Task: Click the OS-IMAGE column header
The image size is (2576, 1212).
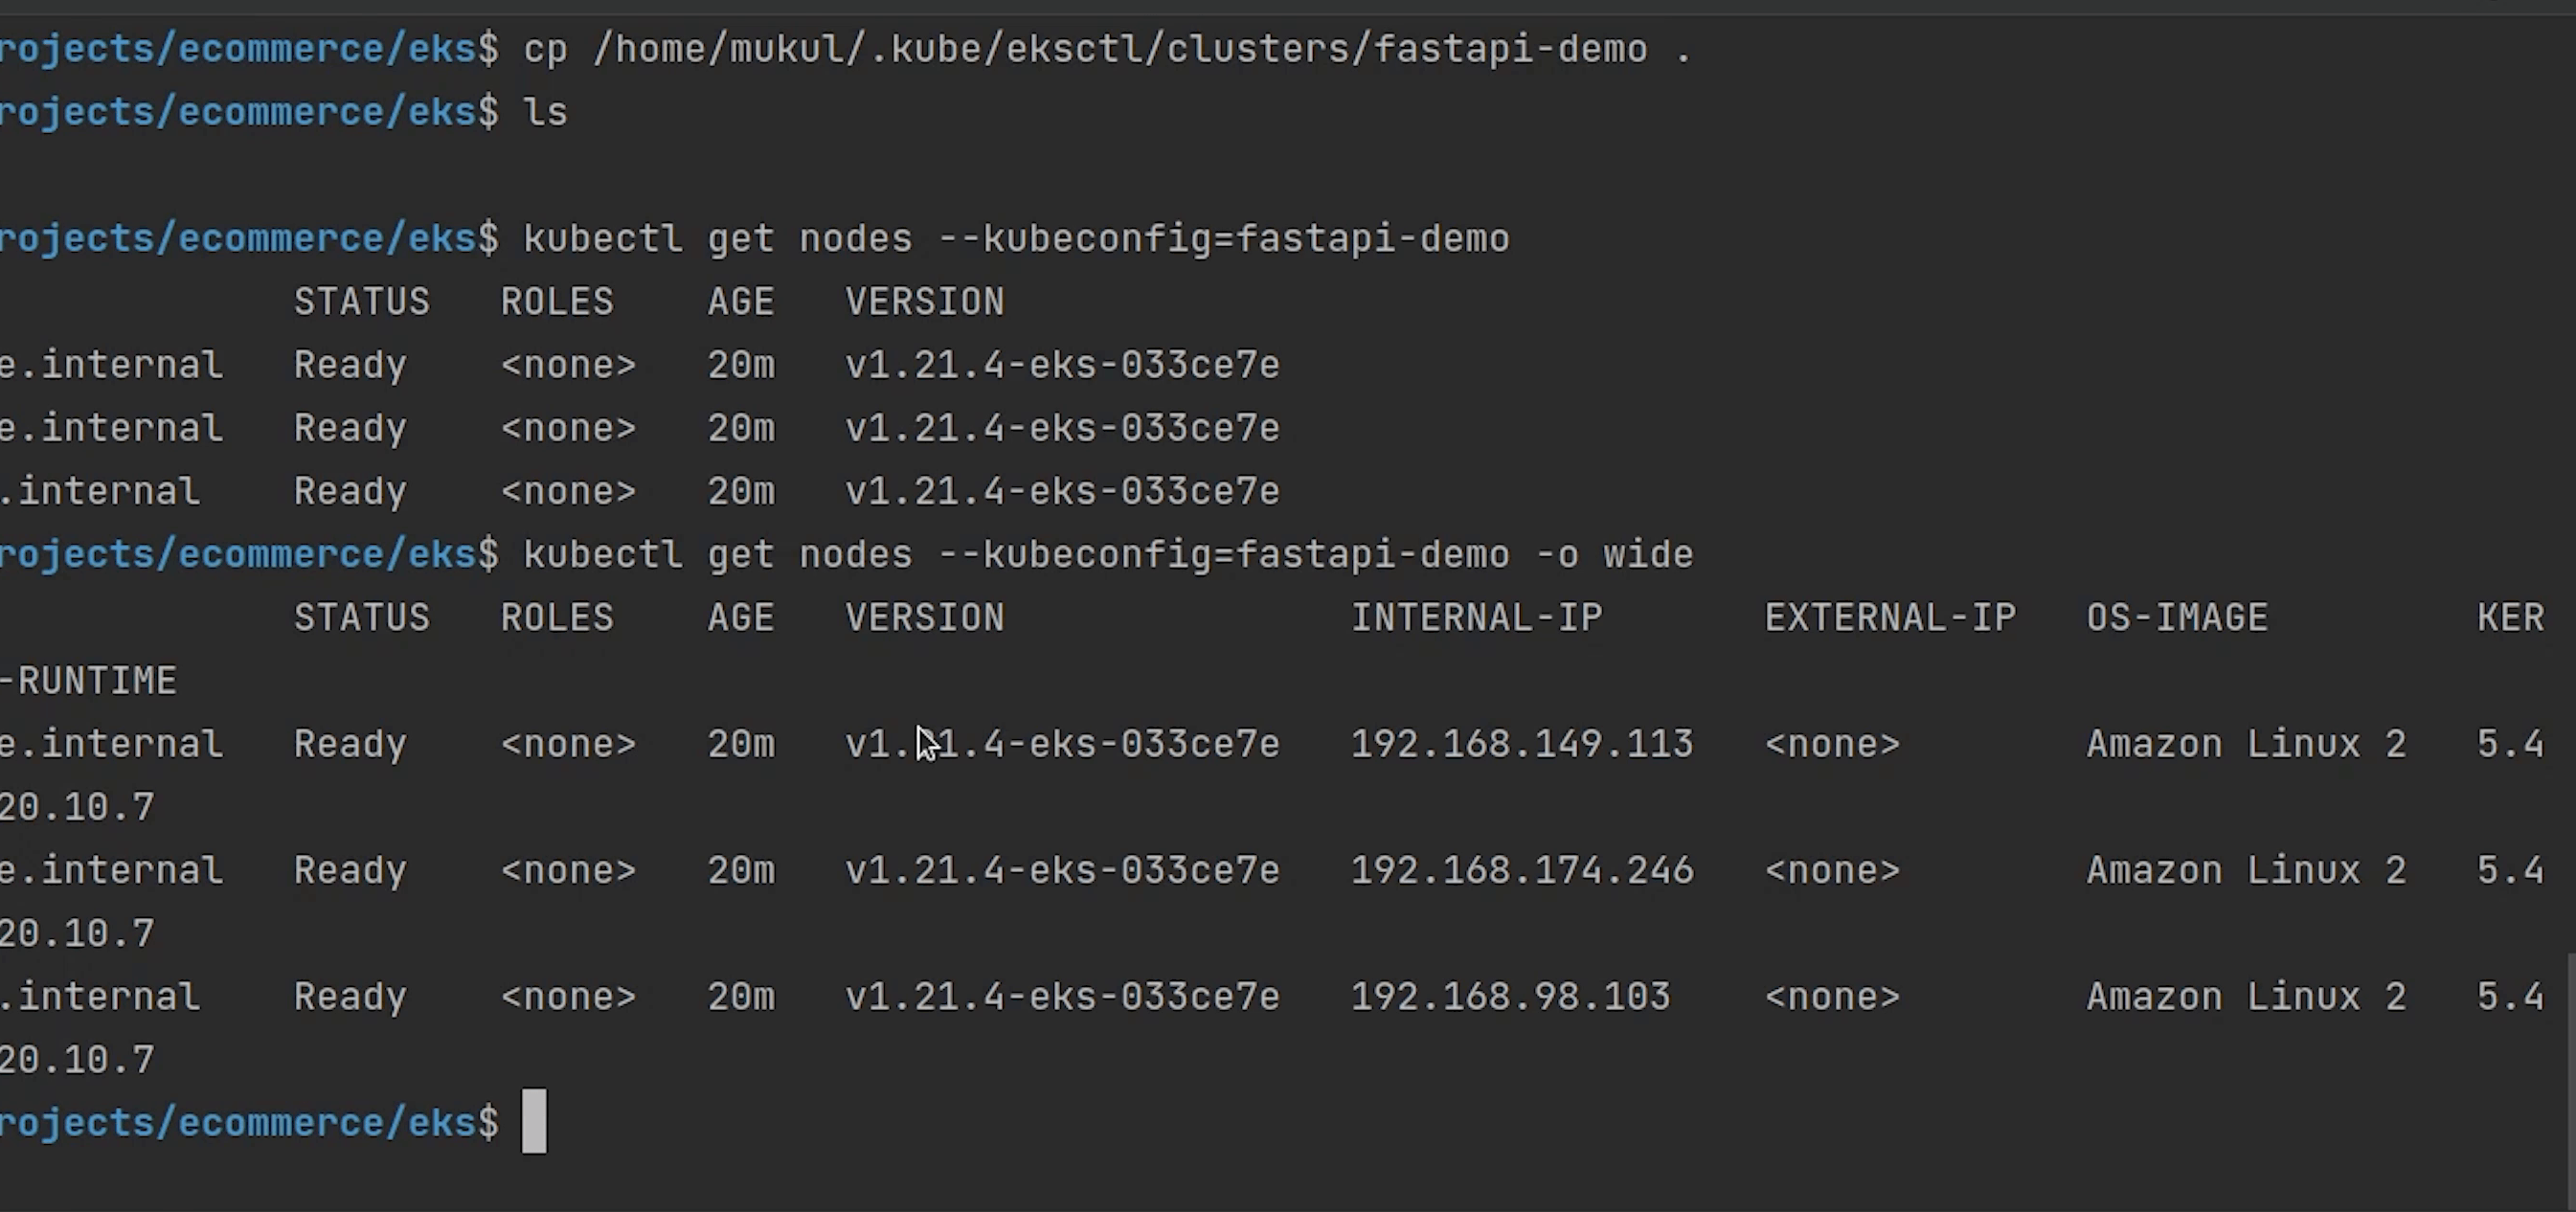Action: tap(2177, 618)
